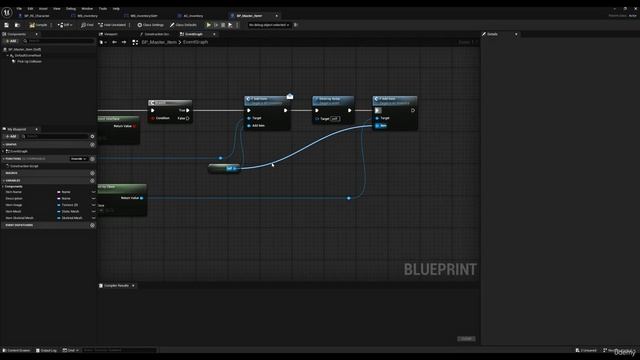Close the BP_Master_Item tab
The width and height of the screenshot is (640, 360).
point(276,16)
